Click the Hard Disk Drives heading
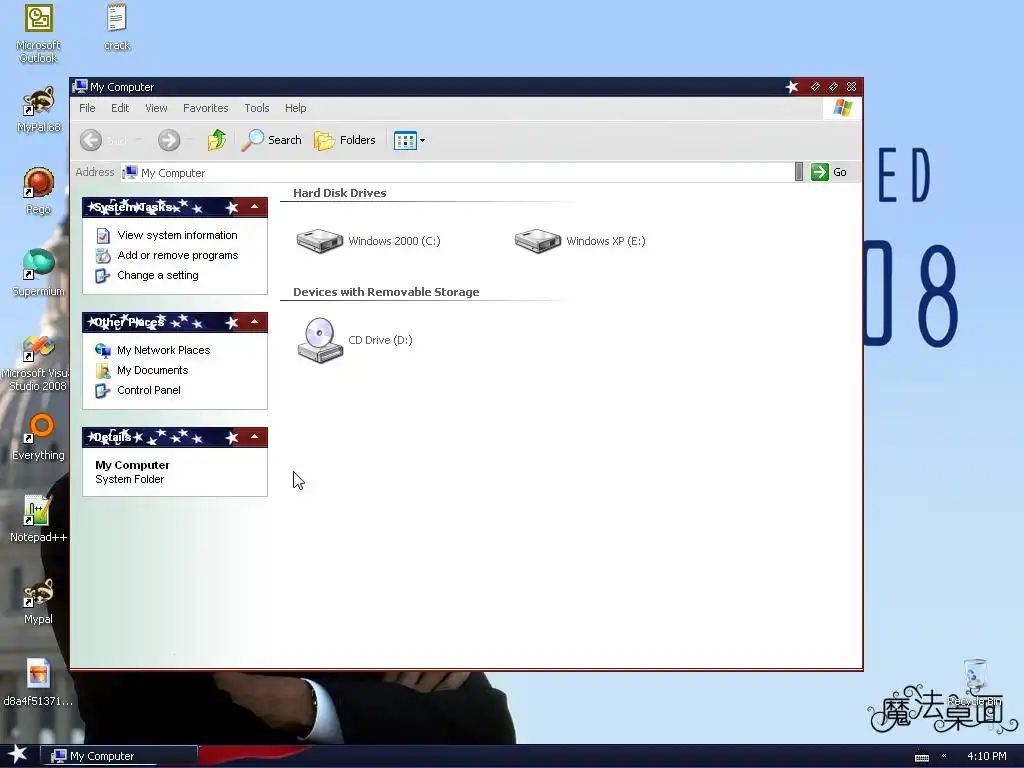The height and width of the screenshot is (768, 1024). pos(340,193)
